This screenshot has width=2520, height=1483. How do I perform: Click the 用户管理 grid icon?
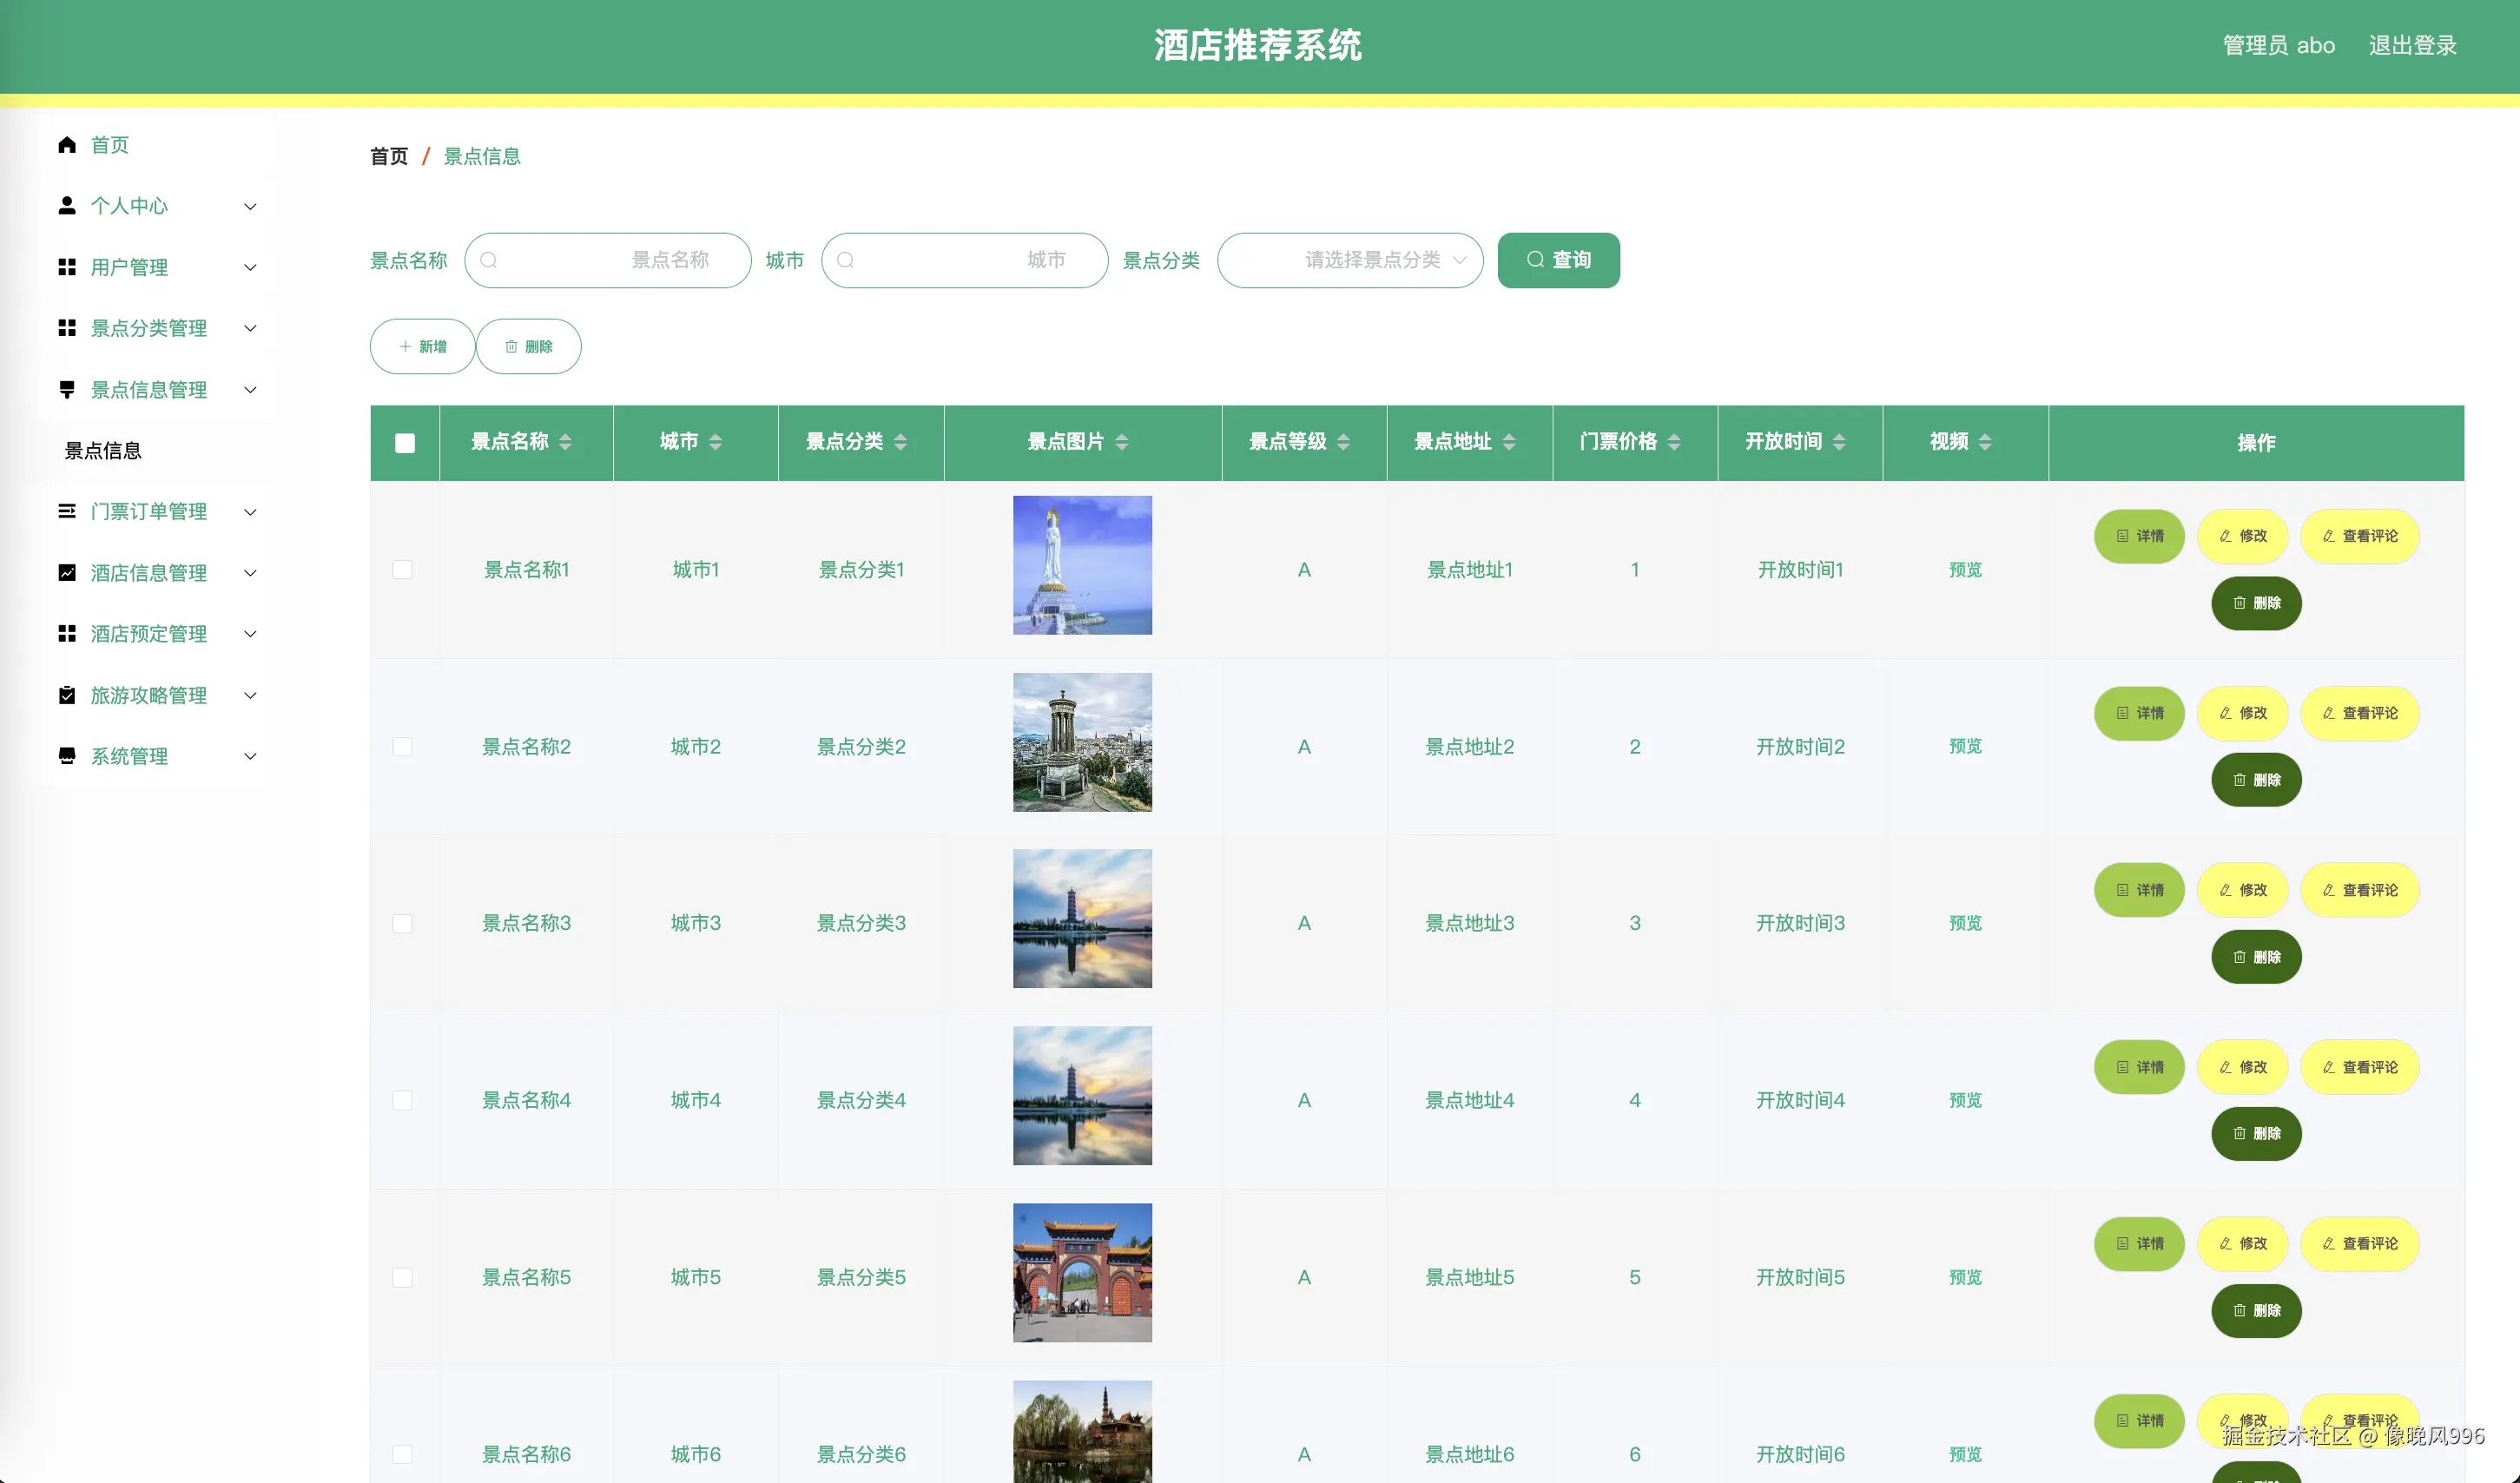tap(67, 267)
